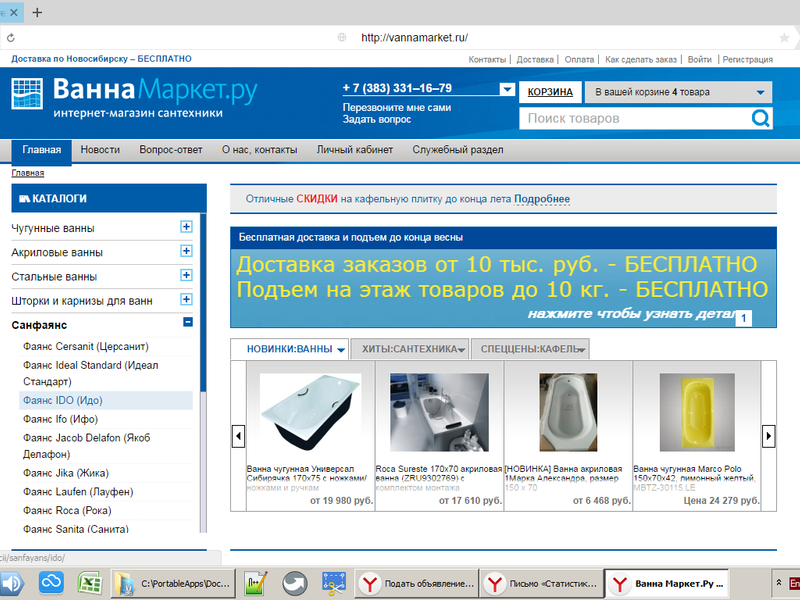Open Фаянс Laufen (Лауфен) subcategory
This screenshot has width=800, height=600.
point(78,492)
